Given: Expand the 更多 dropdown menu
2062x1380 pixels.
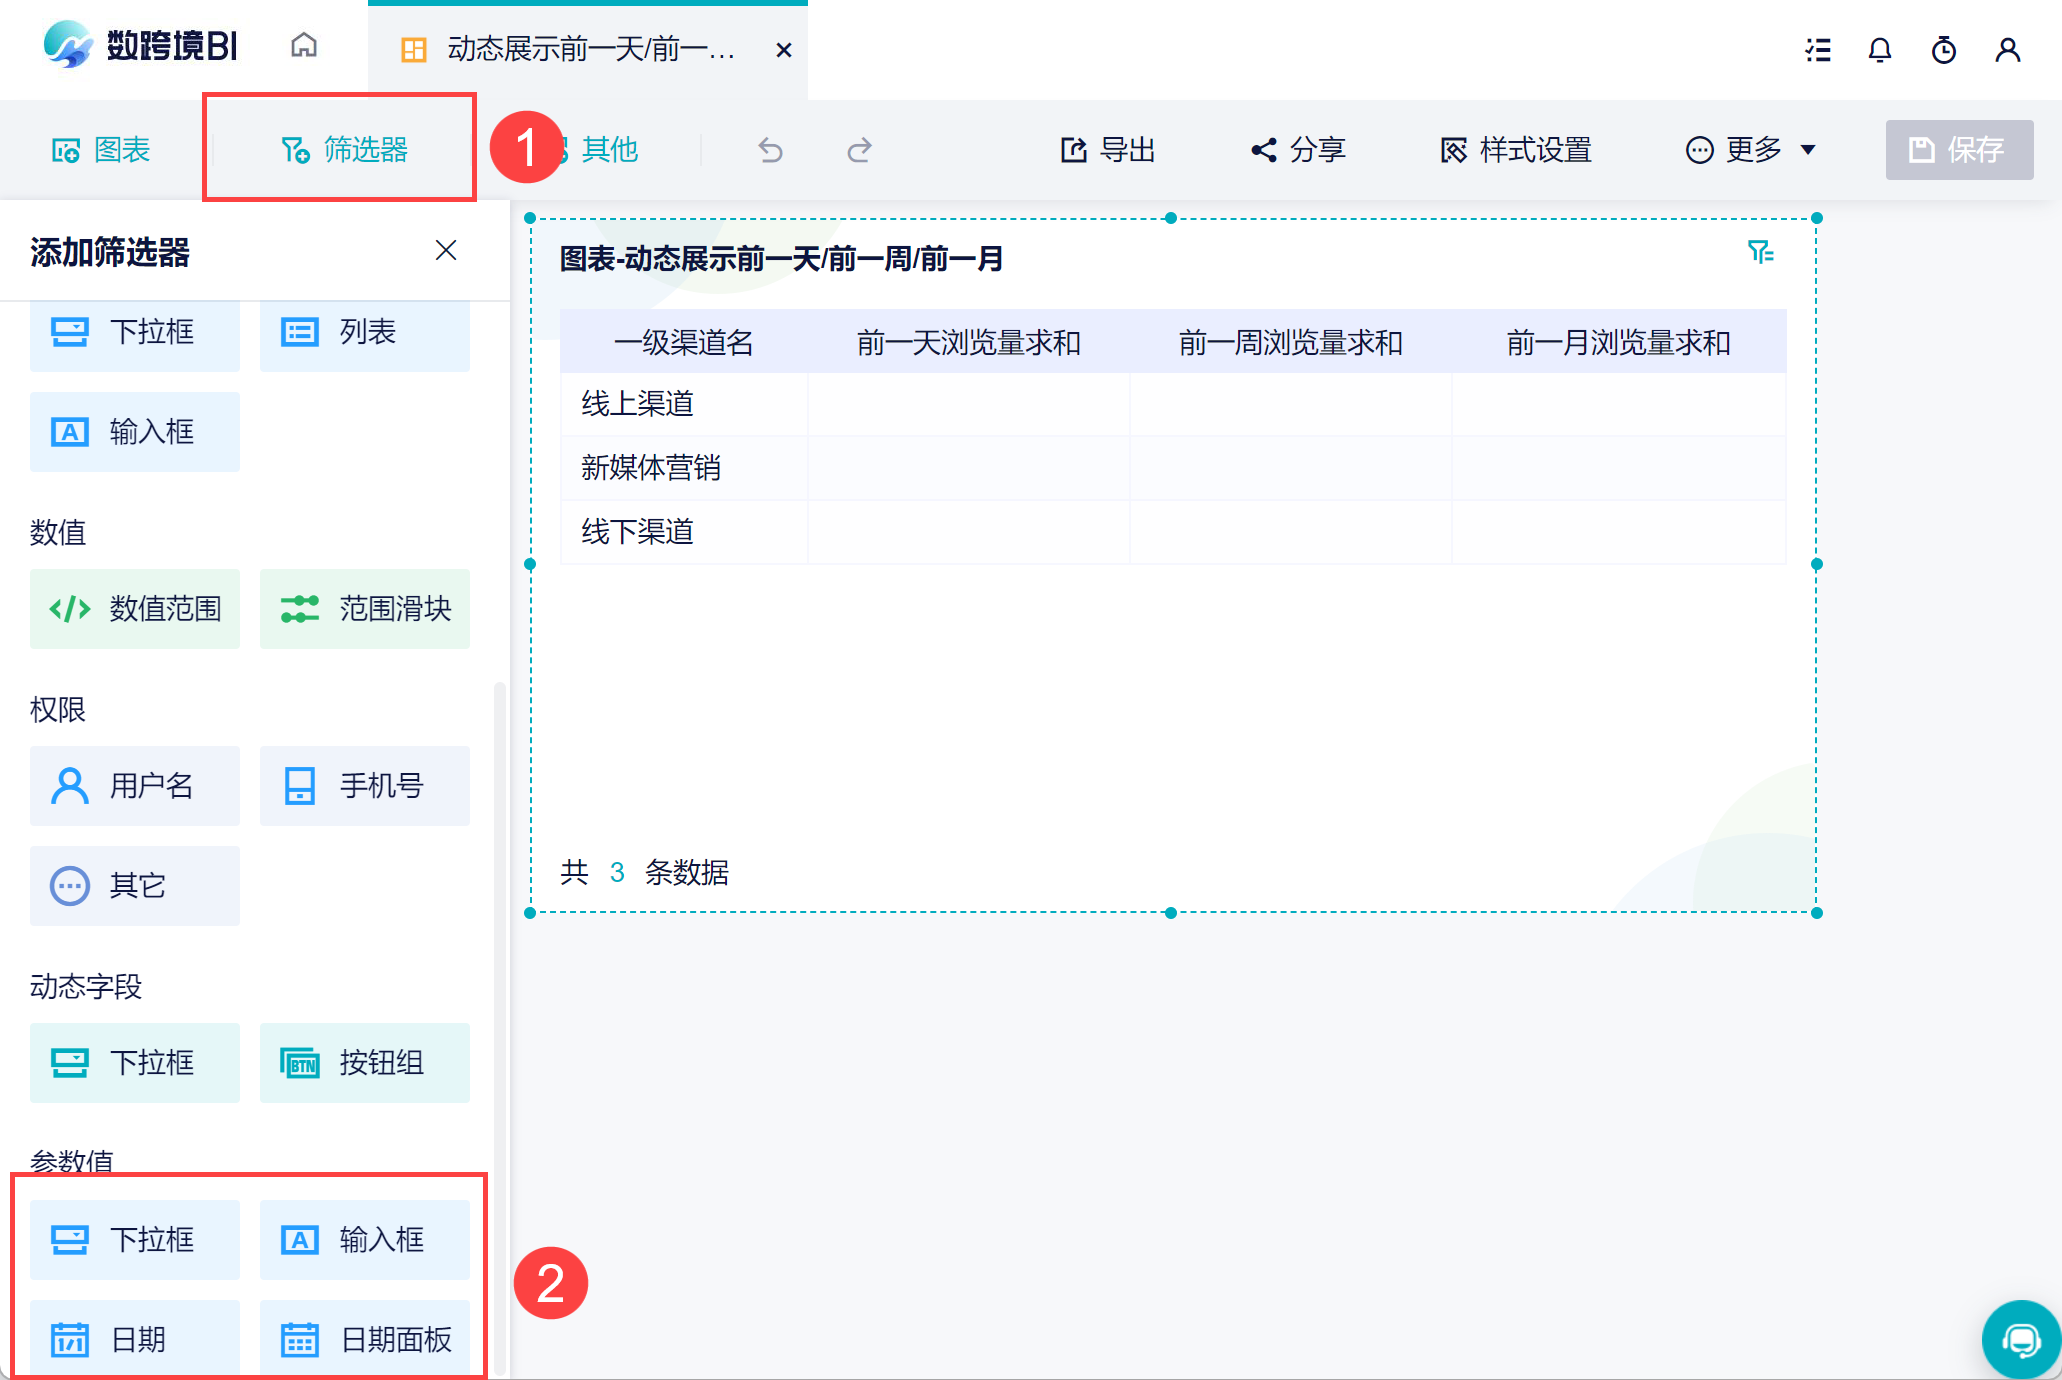Looking at the screenshot, I should (1750, 150).
